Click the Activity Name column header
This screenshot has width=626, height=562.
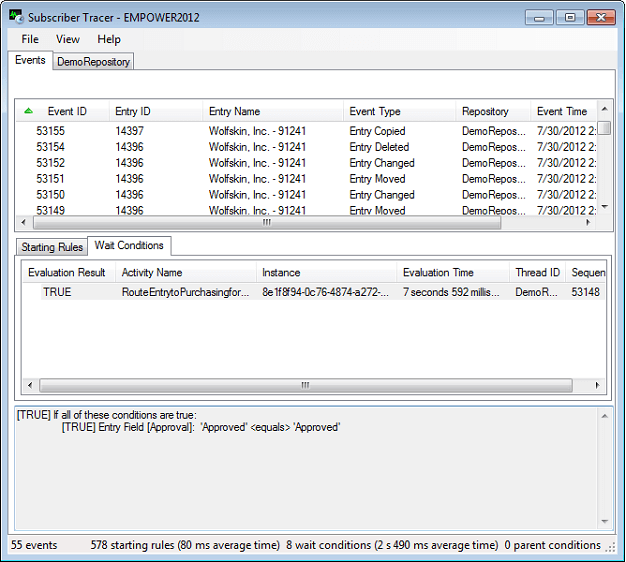click(186, 273)
